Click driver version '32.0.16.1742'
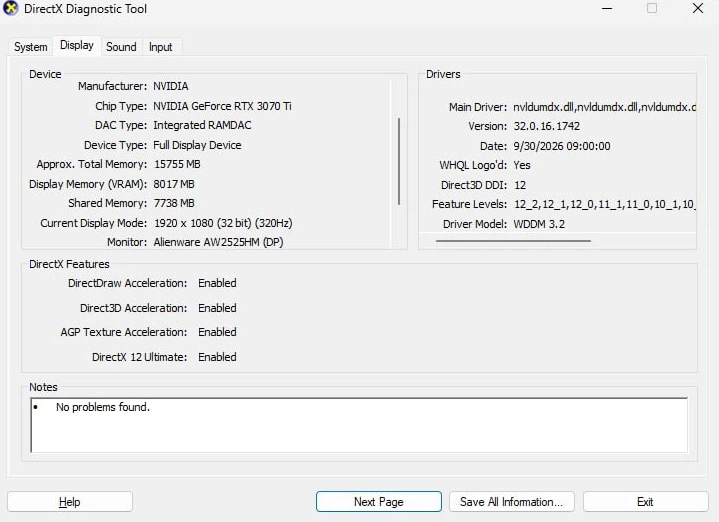The width and height of the screenshot is (719, 522). (x=547, y=126)
